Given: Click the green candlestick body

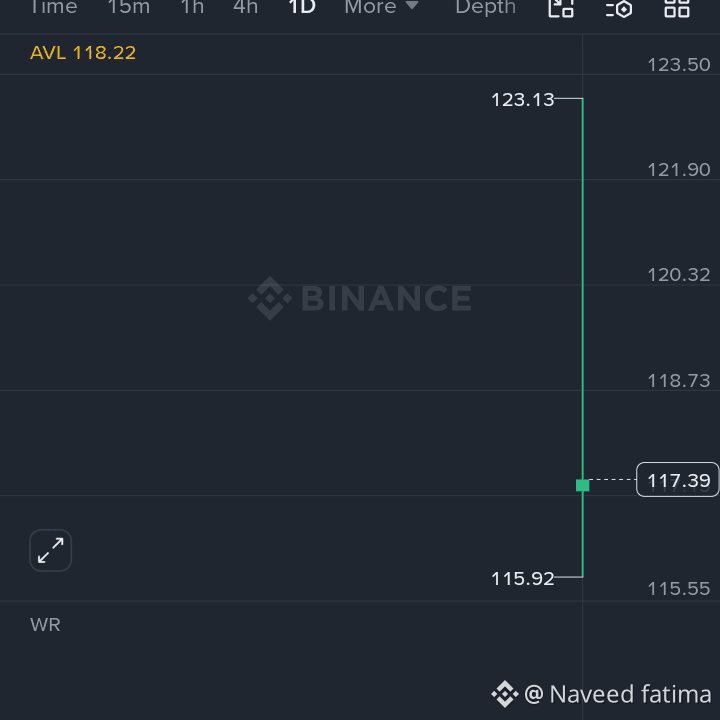Looking at the screenshot, I should point(583,485).
